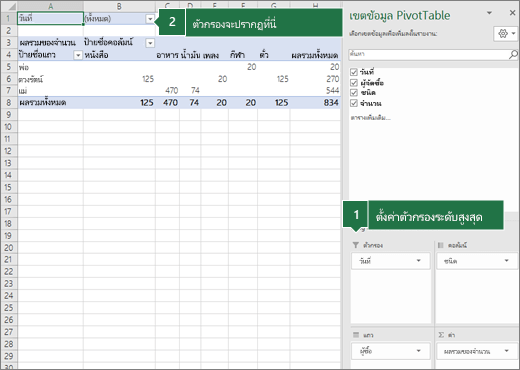Screen dimensions: 520x370
Task: Select the cell with value 74 in row 7
Action: pyautogui.click(x=190, y=91)
